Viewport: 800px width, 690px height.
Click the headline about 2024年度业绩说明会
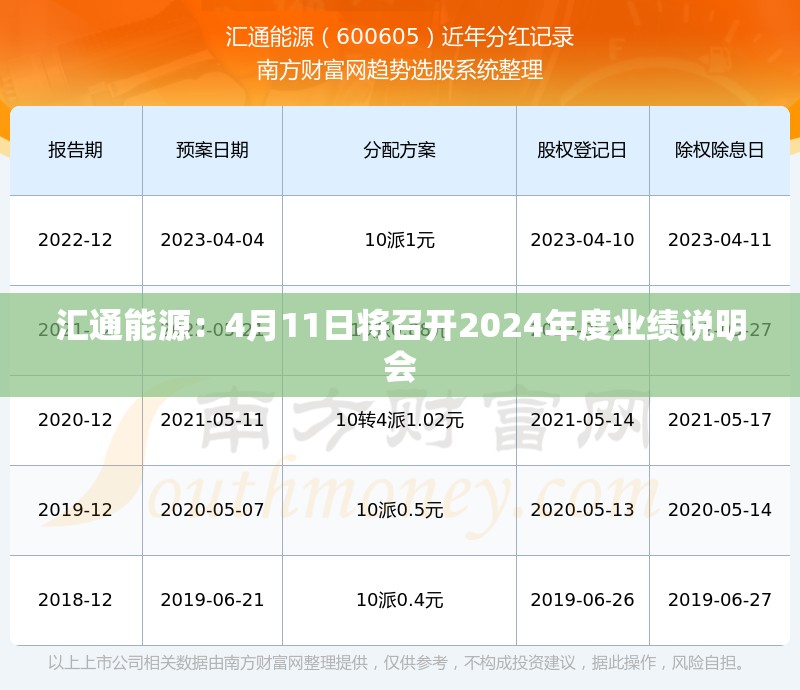click(x=401, y=346)
